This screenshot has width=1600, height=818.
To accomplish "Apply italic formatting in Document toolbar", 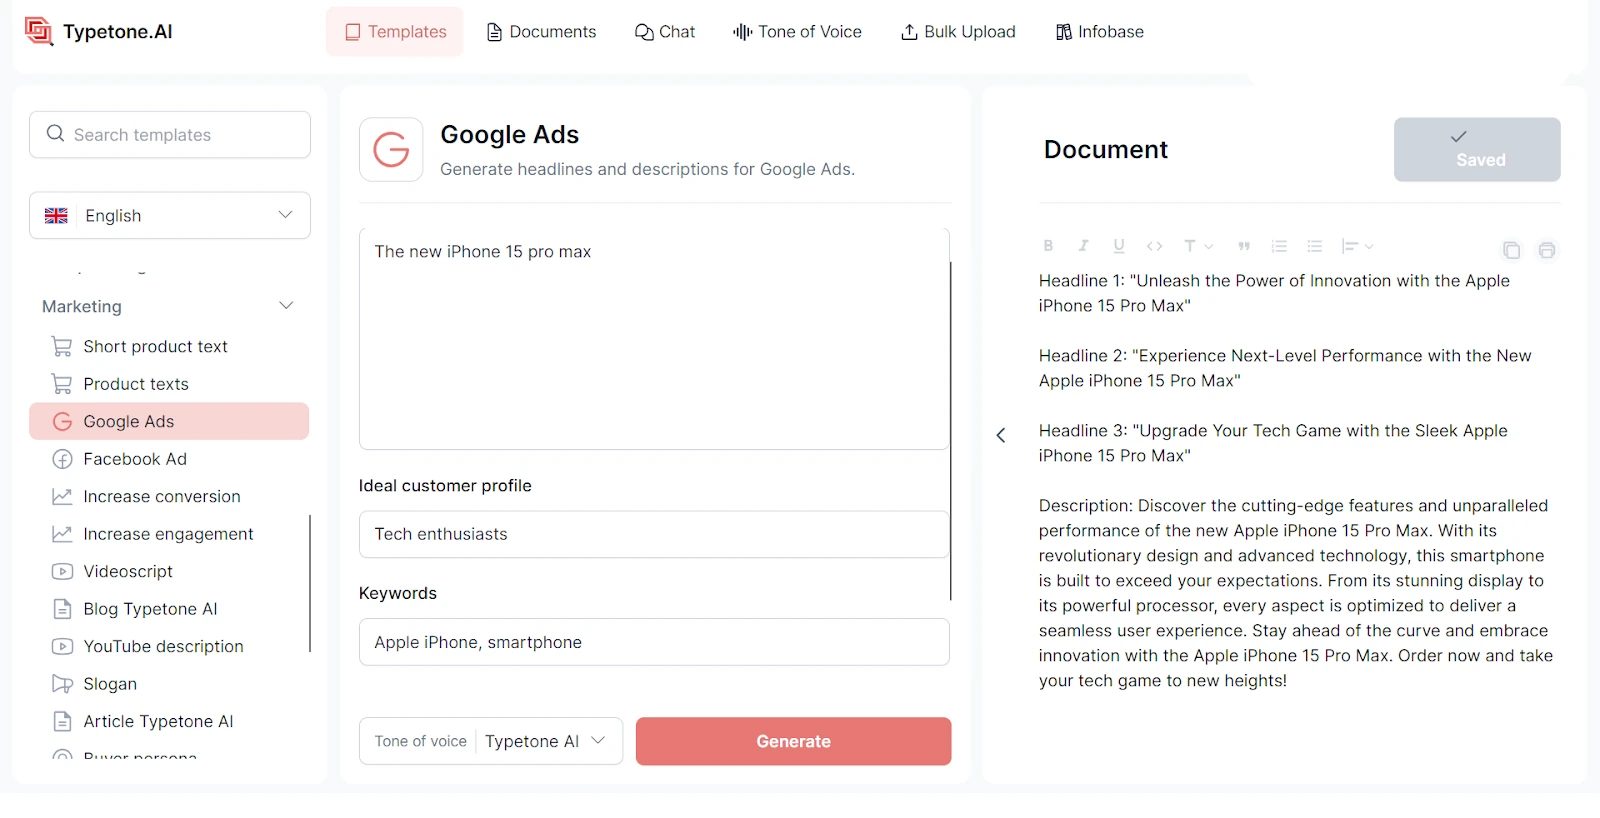I will tap(1083, 246).
